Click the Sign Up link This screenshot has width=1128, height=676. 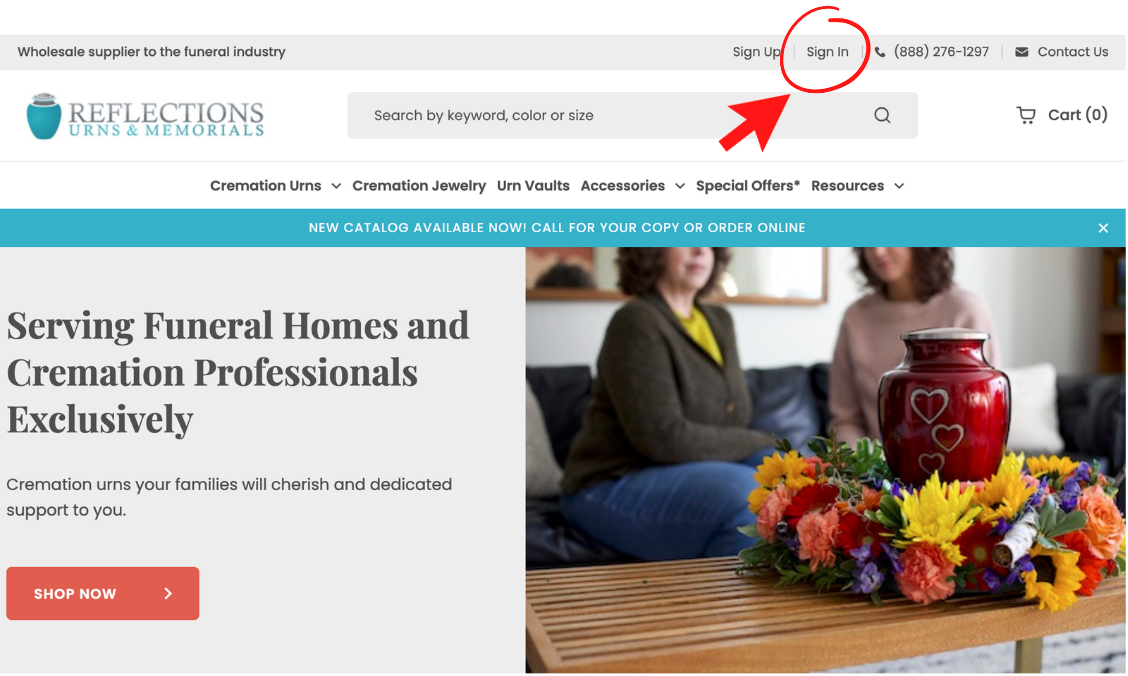[x=756, y=52]
